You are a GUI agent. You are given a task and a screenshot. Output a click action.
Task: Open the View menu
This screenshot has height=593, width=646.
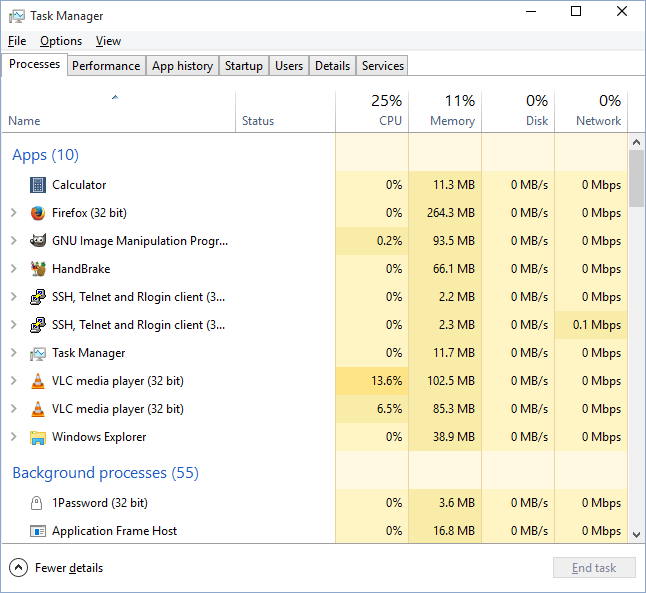(x=108, y=41)
